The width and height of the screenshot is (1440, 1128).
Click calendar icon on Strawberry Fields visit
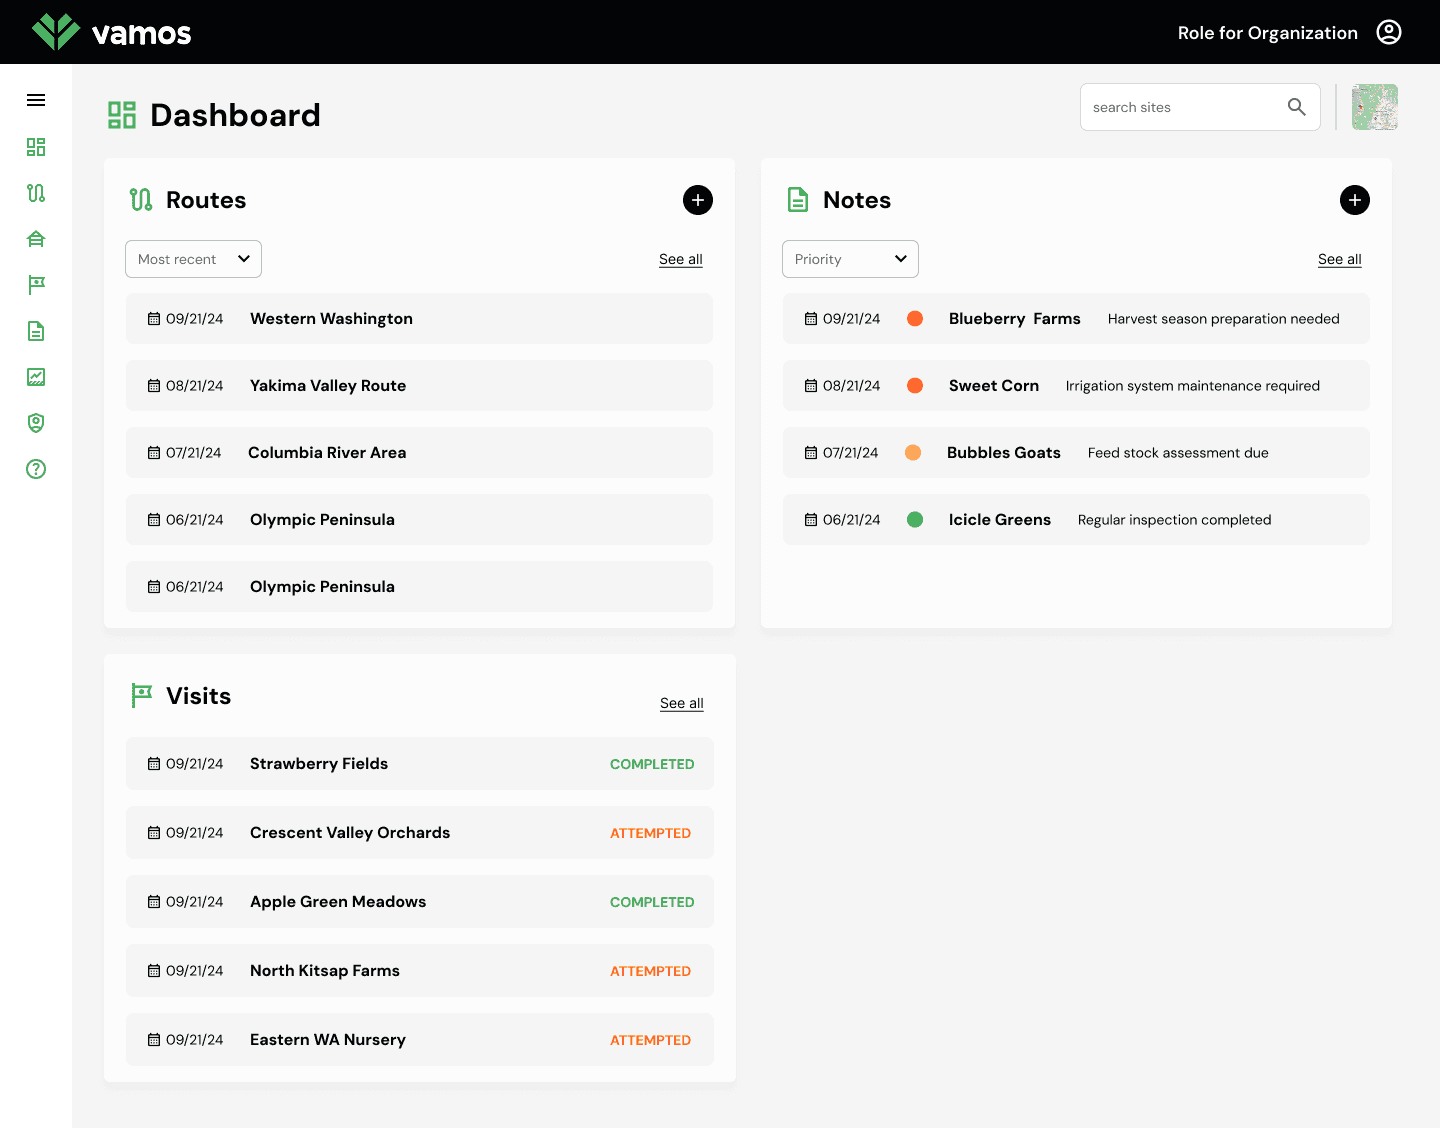pyautogui.click(x=154, y=764)
